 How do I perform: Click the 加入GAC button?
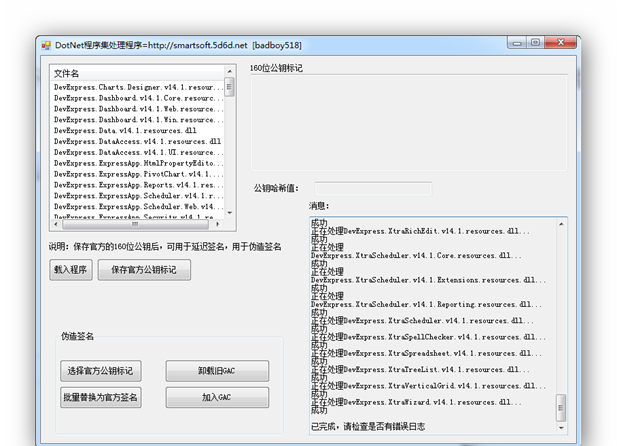click(x=217, y=397)
